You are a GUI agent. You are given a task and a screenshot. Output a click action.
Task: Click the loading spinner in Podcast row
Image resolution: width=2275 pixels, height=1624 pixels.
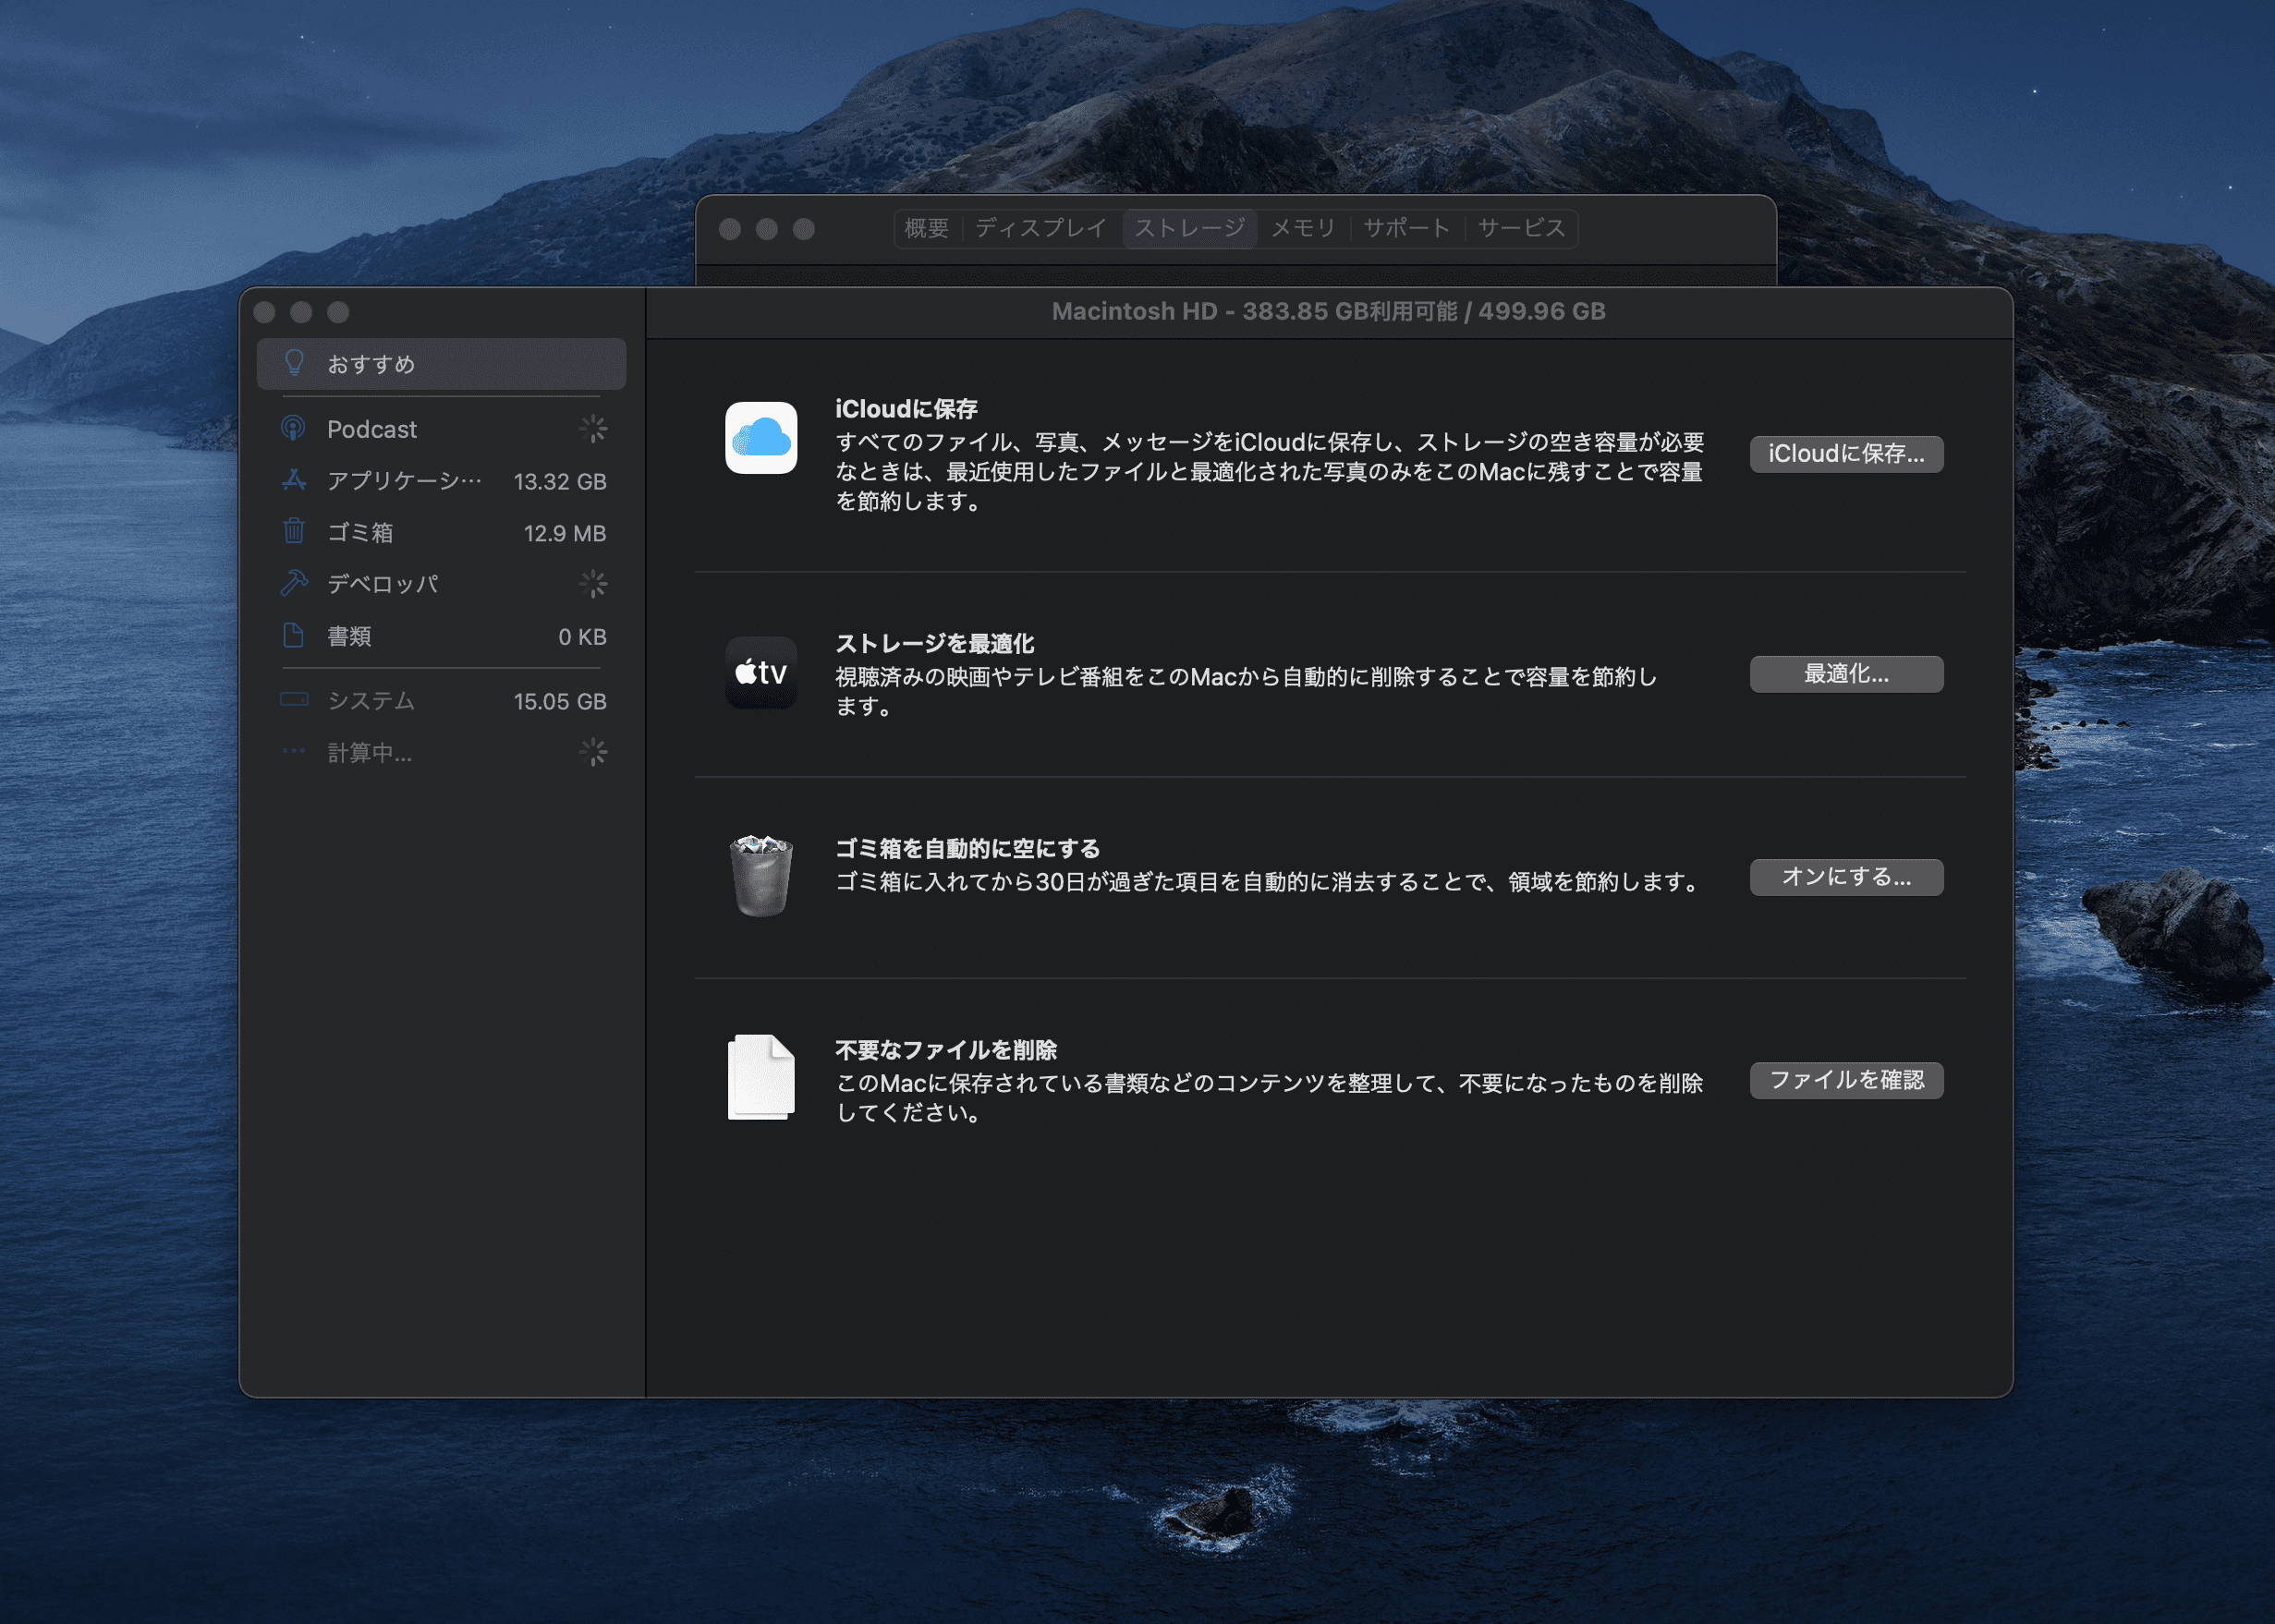pyautogui.click(x=593, y=429)
